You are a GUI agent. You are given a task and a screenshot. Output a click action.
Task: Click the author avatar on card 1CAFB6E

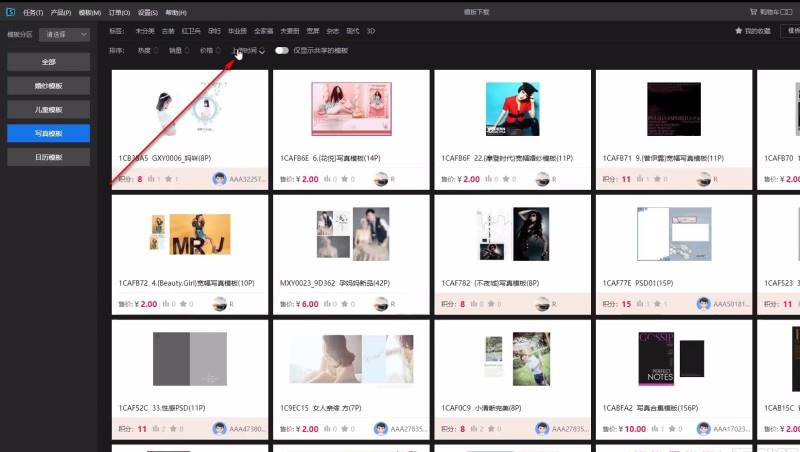pyautogui.click(x=381, y=179)
